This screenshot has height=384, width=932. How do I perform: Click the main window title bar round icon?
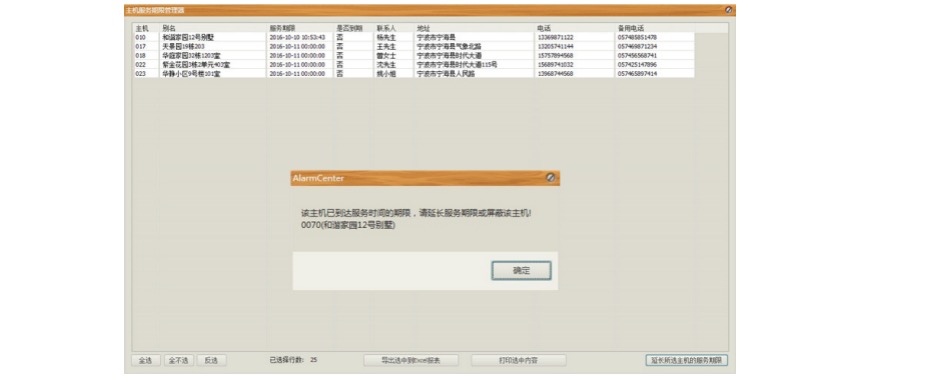coord(729,10)
